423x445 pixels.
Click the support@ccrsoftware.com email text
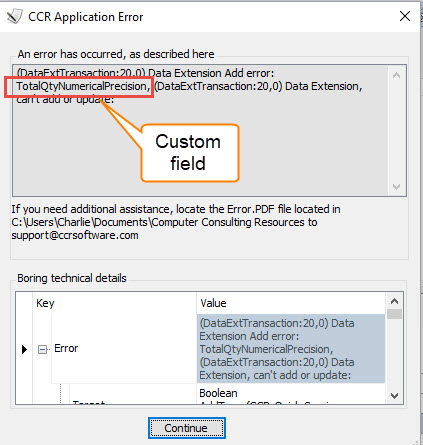(75, 235)
